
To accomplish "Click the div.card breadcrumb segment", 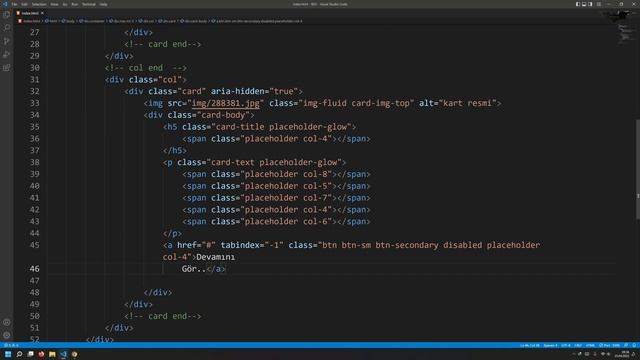I will click(x=167, y=21).
